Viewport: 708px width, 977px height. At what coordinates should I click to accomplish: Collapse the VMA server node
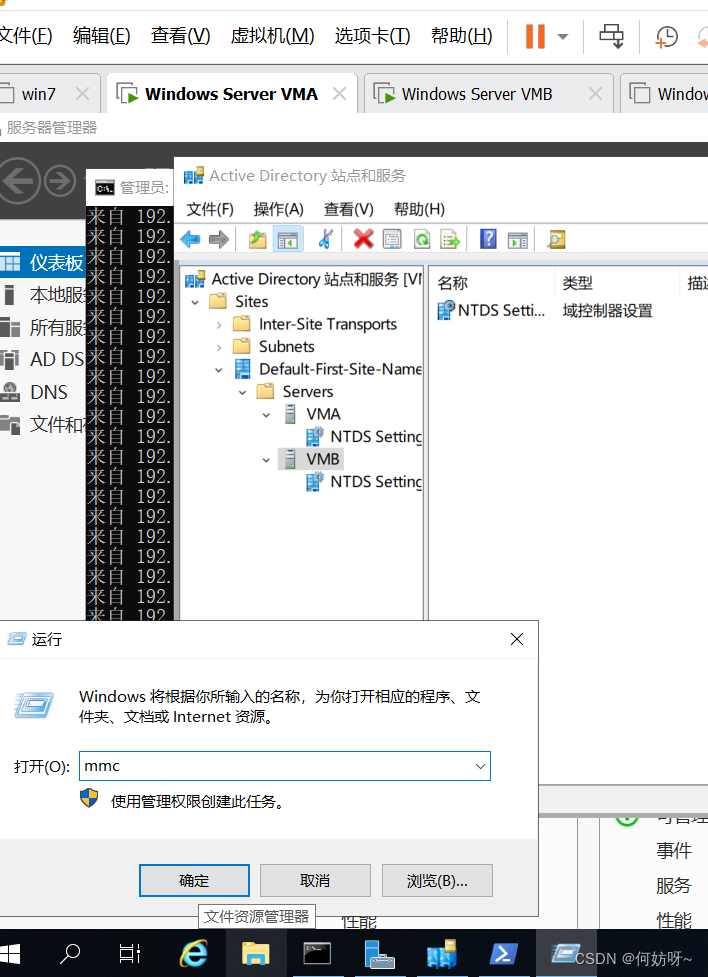266,415
